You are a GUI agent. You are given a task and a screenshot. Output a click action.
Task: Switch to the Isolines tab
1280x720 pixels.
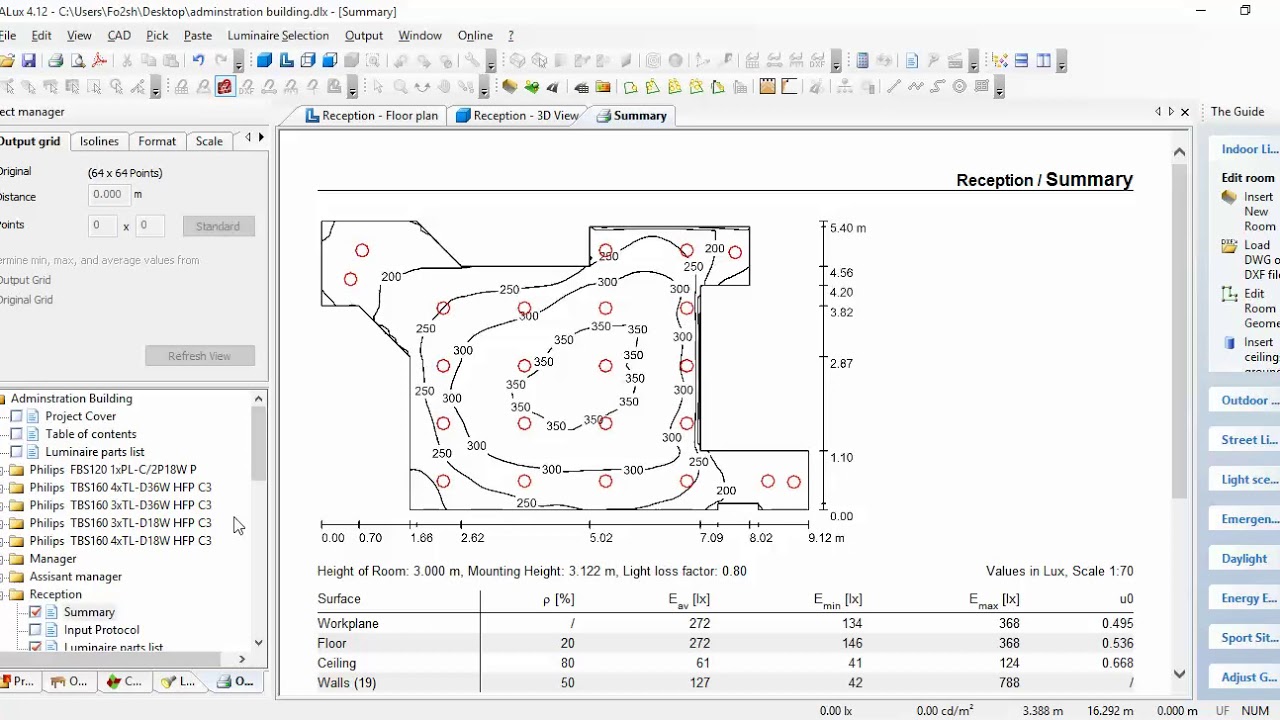99,141
